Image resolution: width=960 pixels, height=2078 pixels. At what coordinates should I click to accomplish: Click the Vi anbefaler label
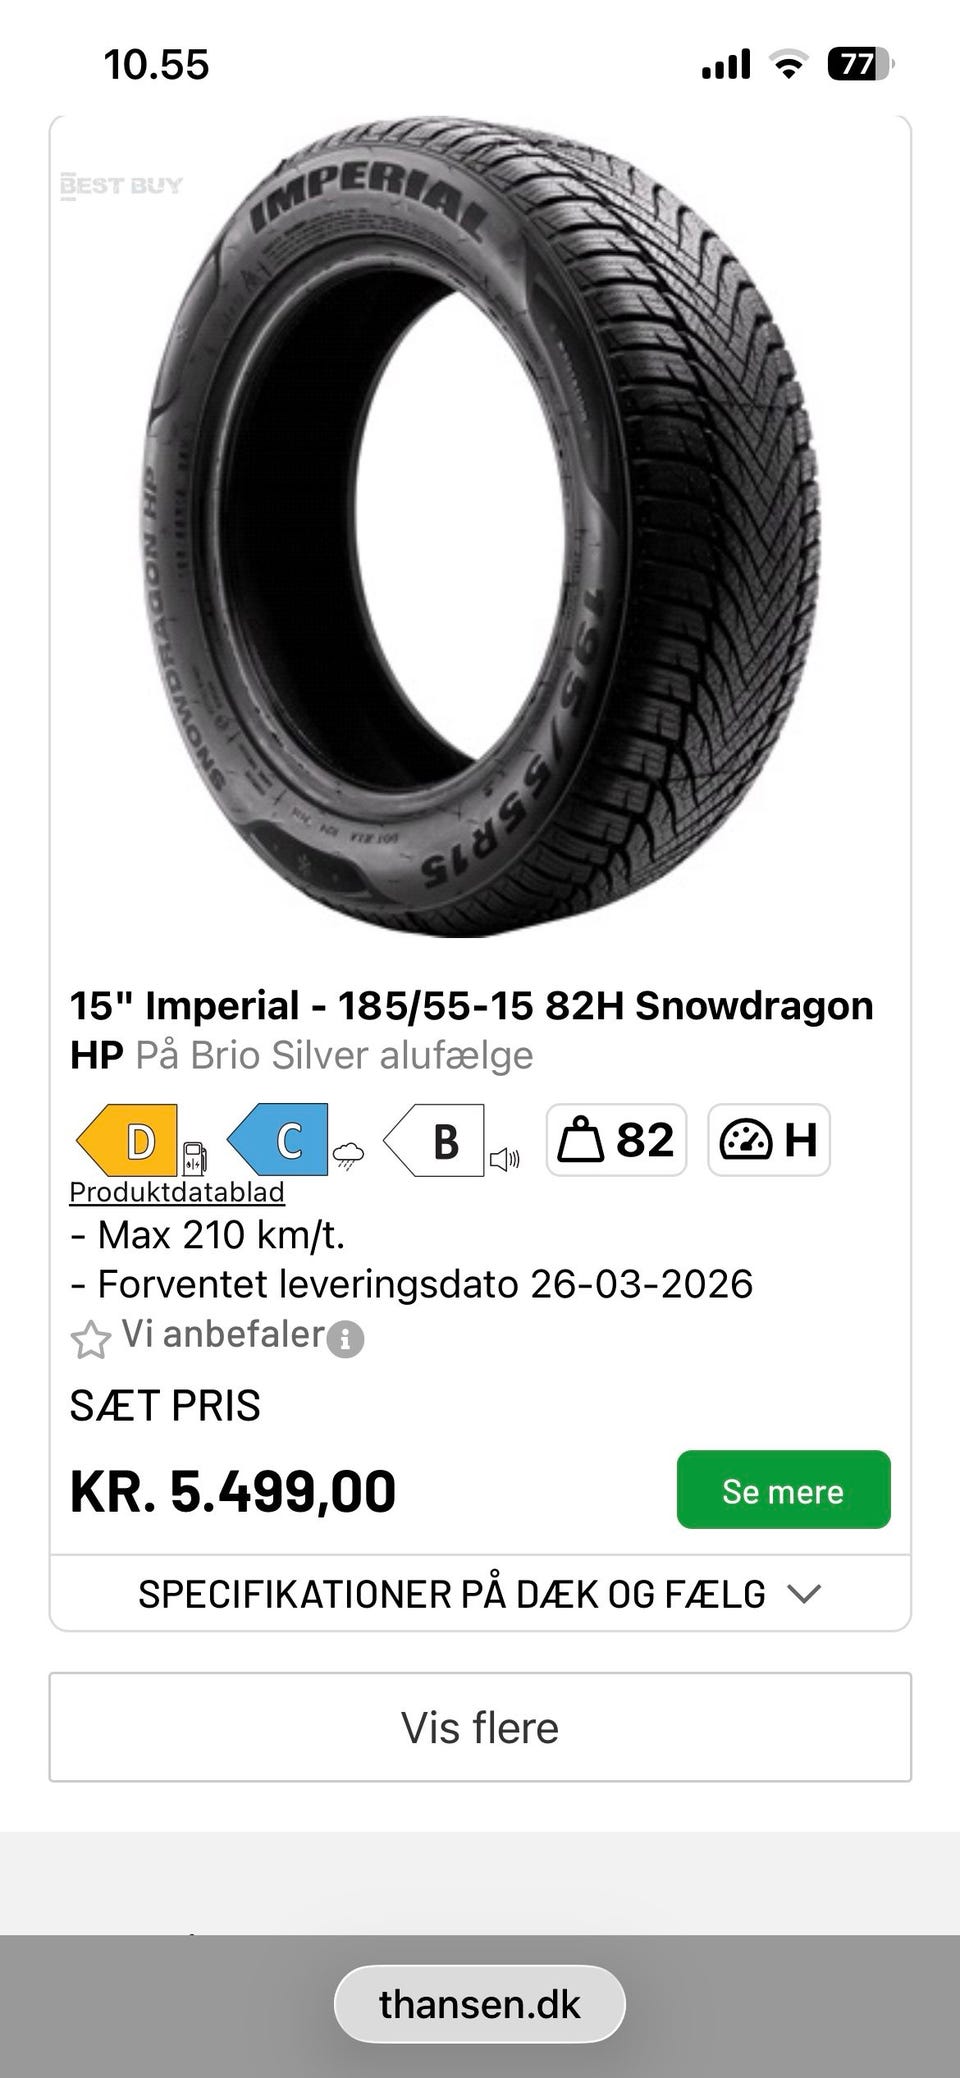[x=223, y=1335]
